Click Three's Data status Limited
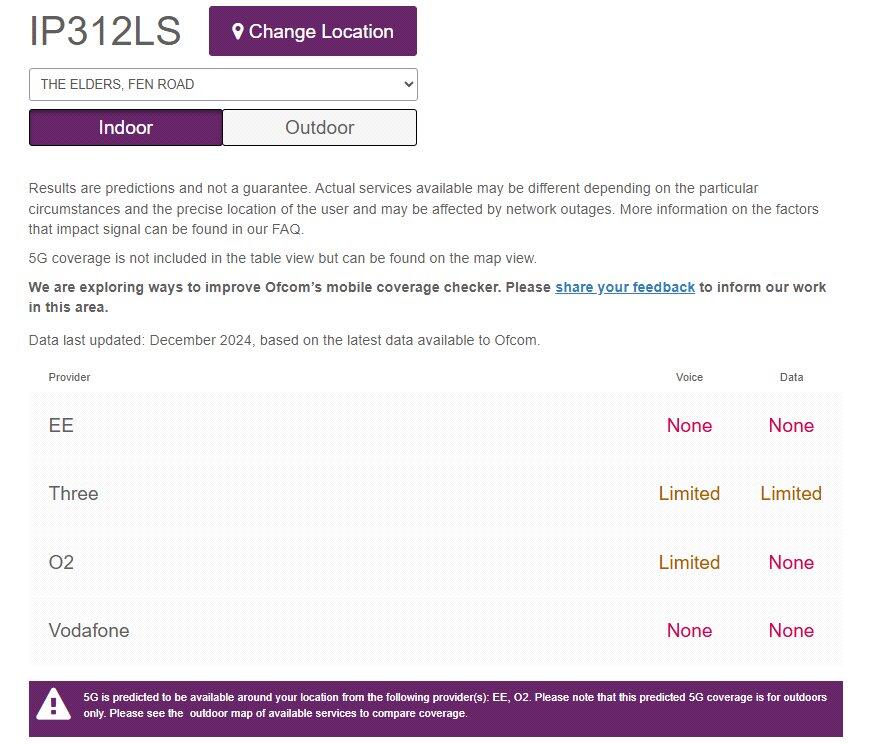873x744 pixels. pyautogui.click(x=791, y=494)
